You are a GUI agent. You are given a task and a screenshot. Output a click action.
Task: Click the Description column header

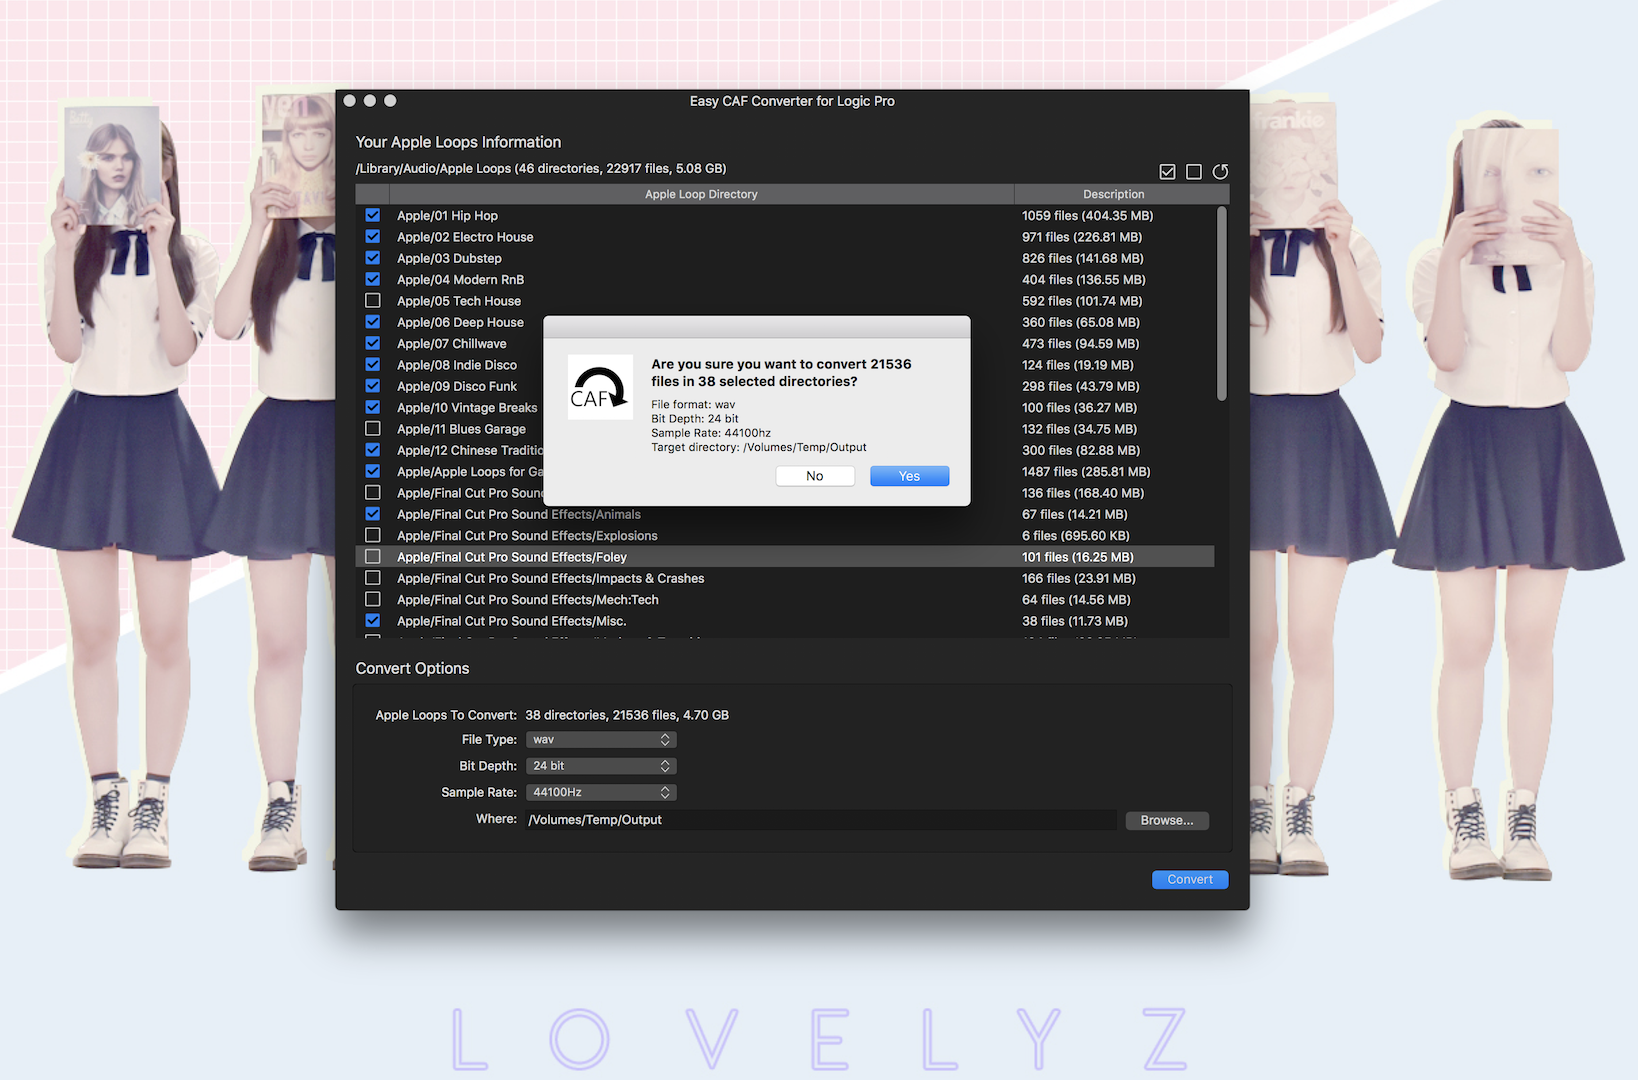[1113, 194]
